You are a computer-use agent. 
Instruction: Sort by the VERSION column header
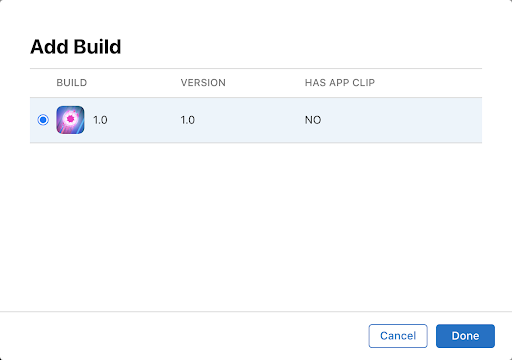pyautogui.click(x=203, y=83)
